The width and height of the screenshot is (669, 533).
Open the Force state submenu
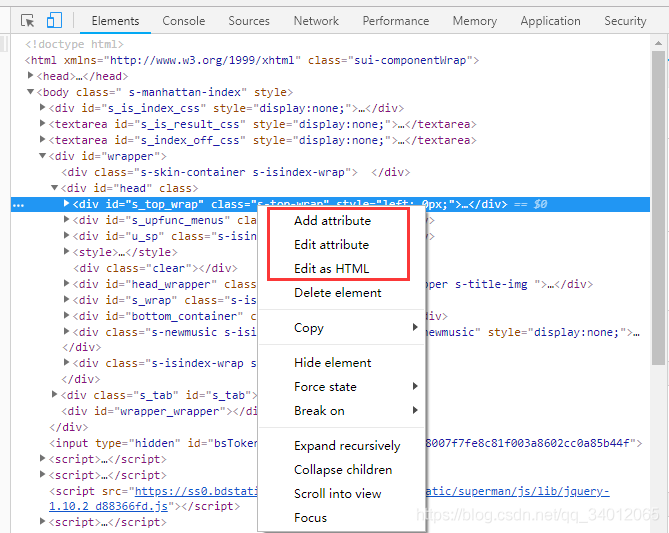[341, 387]
